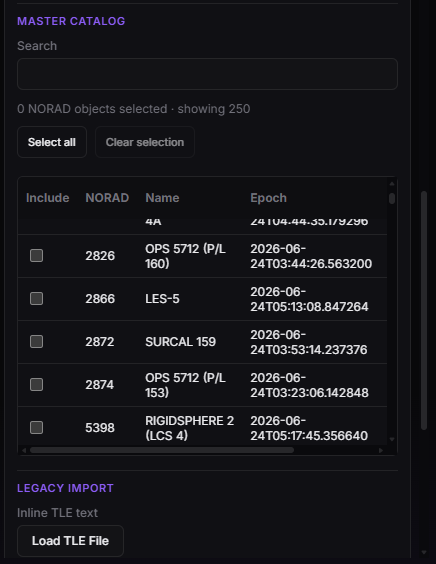
Task: Click the Inline TLE text label
Action: pyautogui.click(x=57, y=513)
